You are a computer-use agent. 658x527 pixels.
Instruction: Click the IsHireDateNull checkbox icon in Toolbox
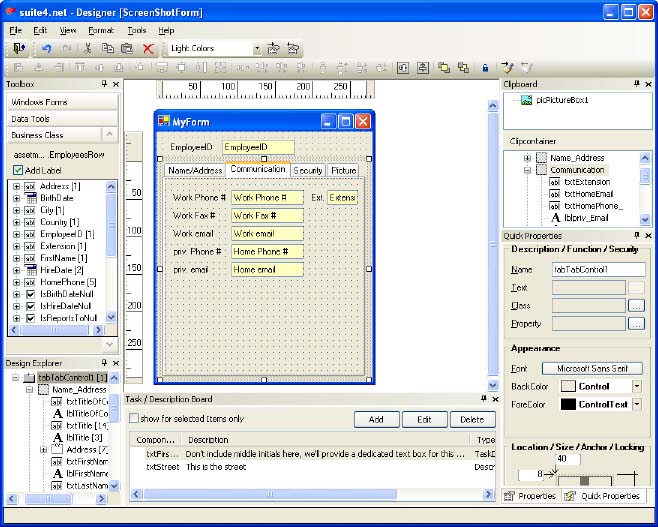[31, 304]
